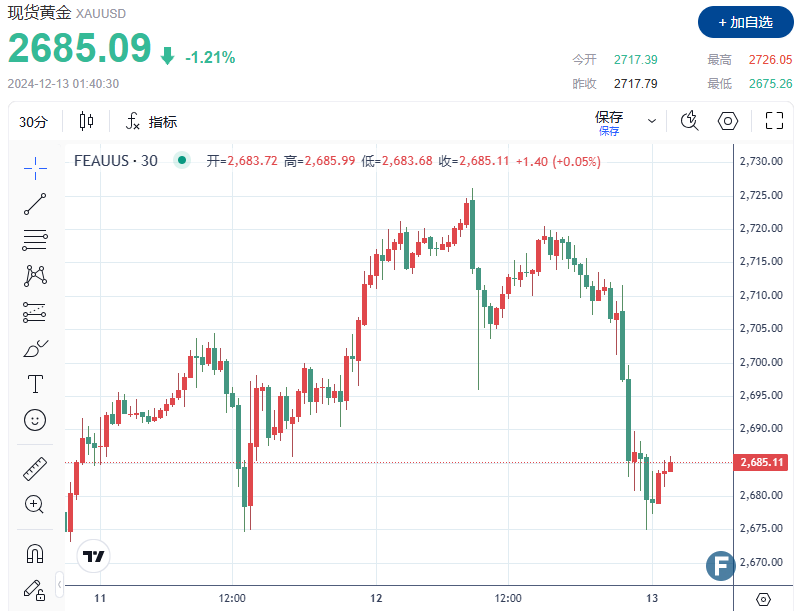The height and width of the screenshot is (611, 799).
Task: Open the emoji icons tool
Action: tap(35, 420)
